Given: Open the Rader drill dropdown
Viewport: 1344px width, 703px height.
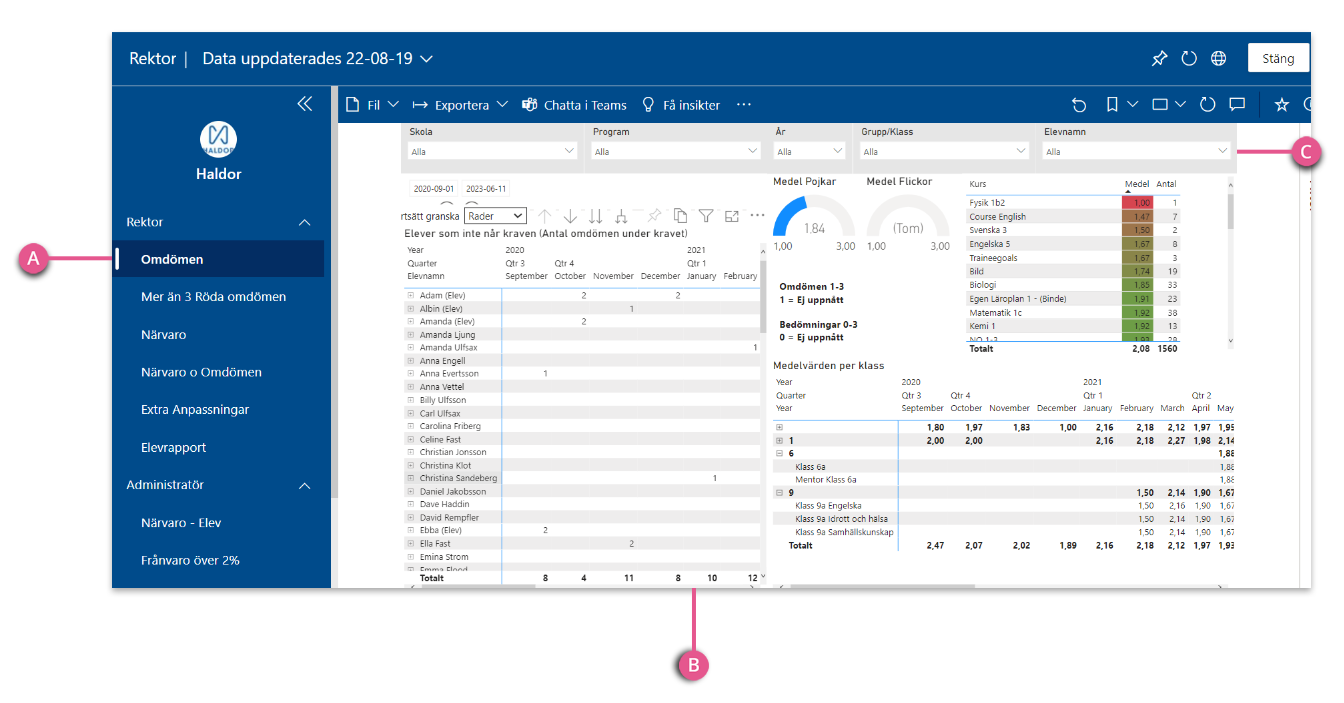Looking at the screenshot, I should click(495, 216).
